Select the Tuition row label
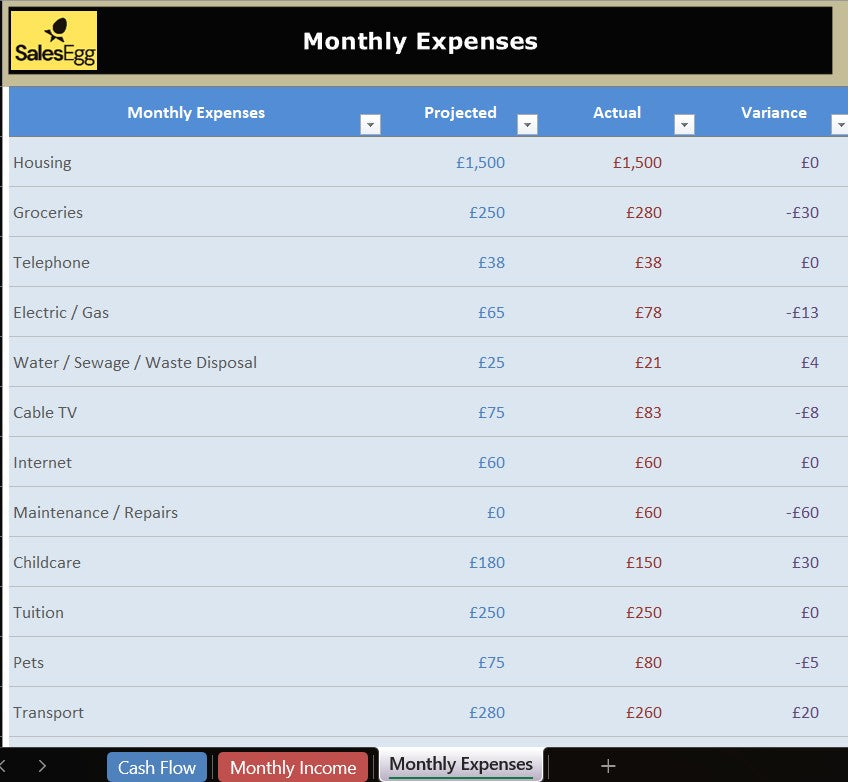Screen dimensions: 848x782 (38, 612)
